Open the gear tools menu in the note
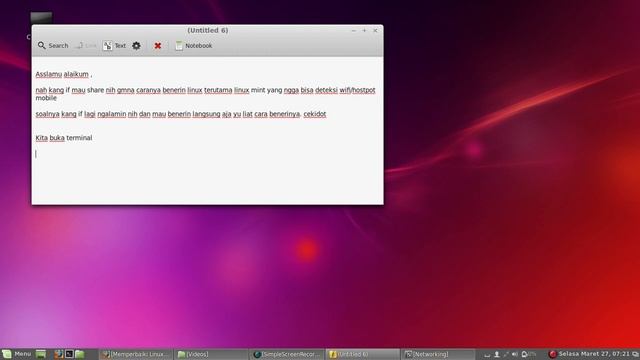The image size is (640, 360). (136, 46)
